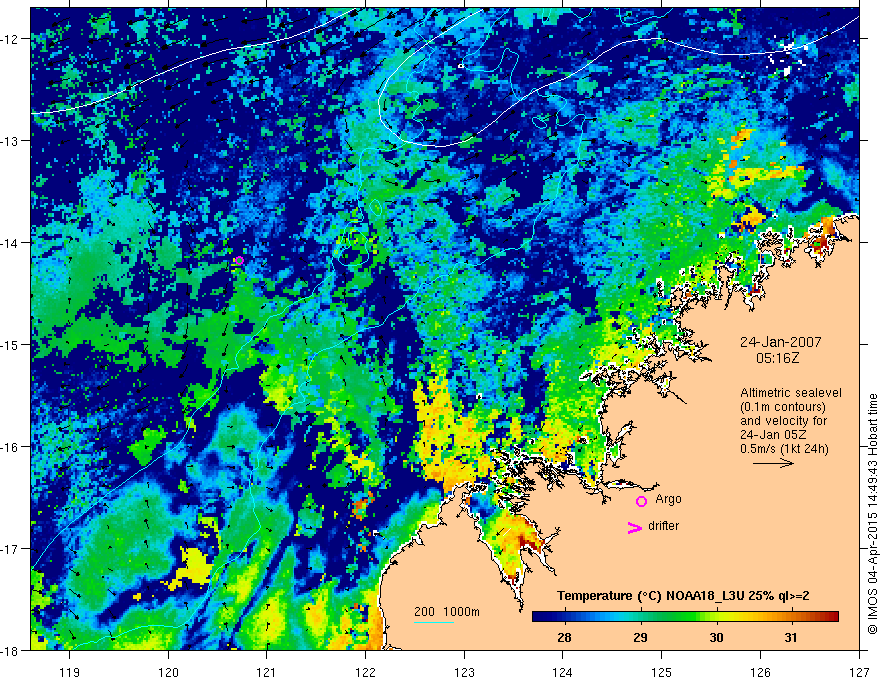The image size is (880, 680).
Task: Click the 'Argo' legend label
Action: (668, 499)
